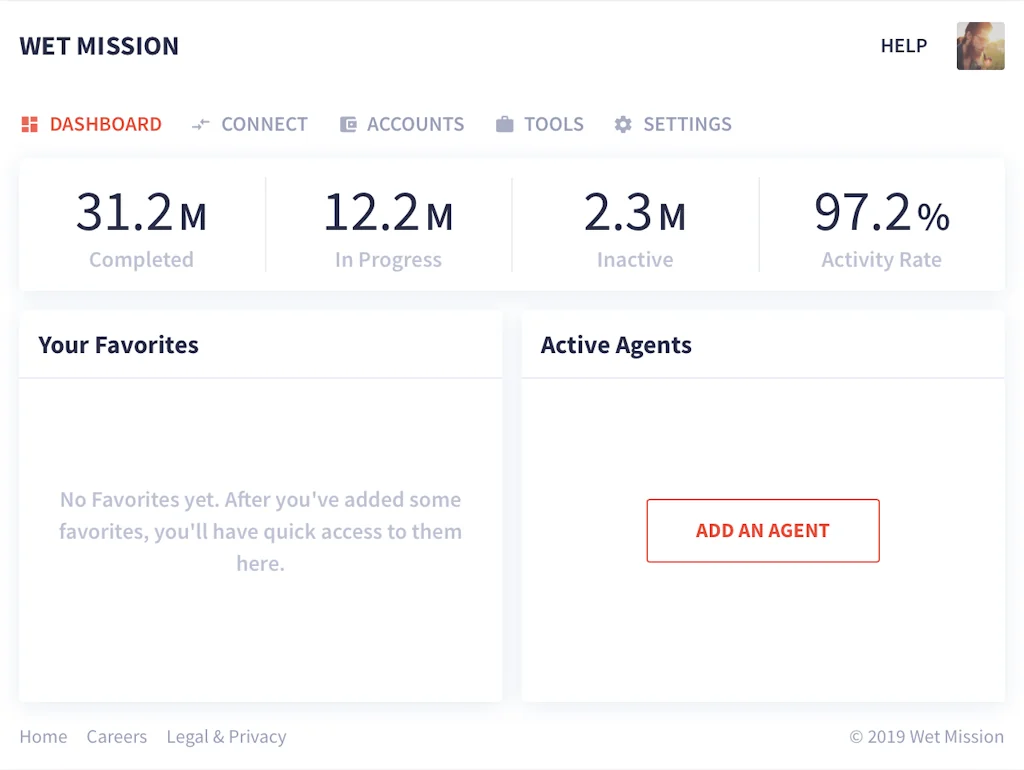1024x770 pixels.
Task: Visit the Legal & Privacy link
Action: (x=226, y=737)
